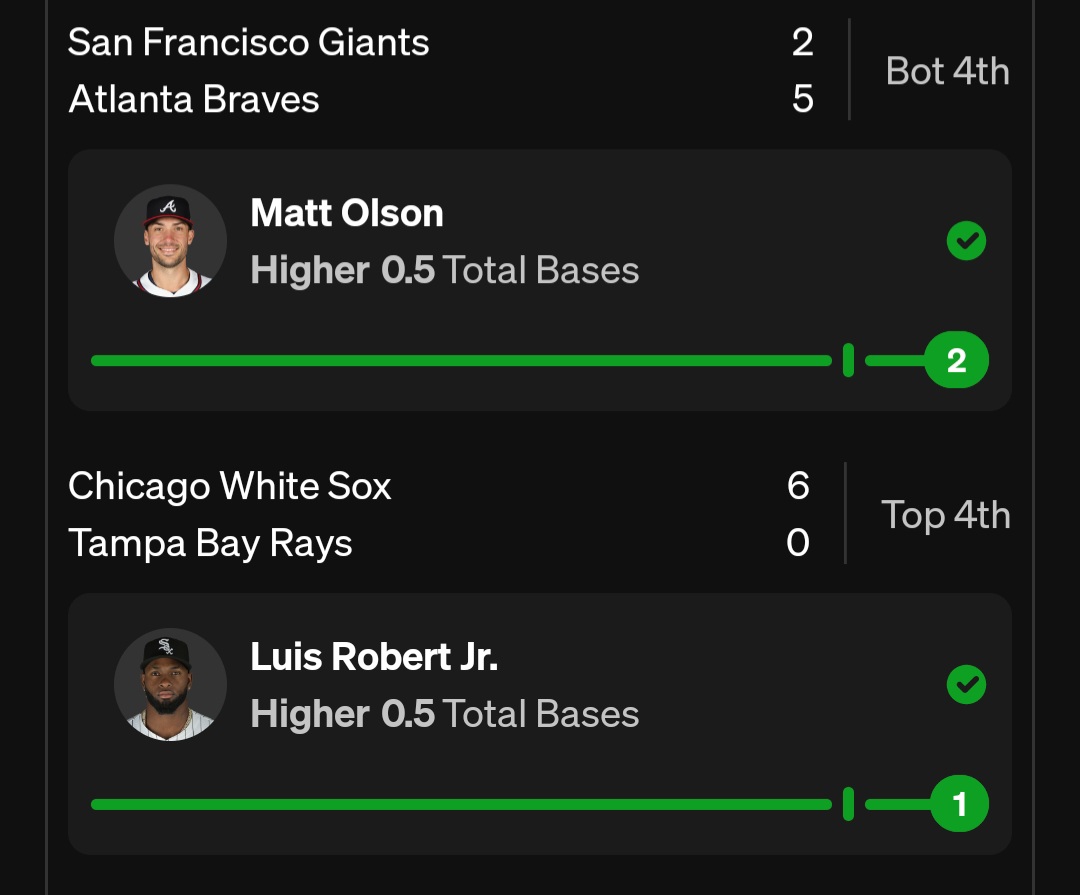1080x895 pixels.
Task: Click Luis Robert's Higher 0.5 Total Bases pick
Action: click(x=444, y=714)
